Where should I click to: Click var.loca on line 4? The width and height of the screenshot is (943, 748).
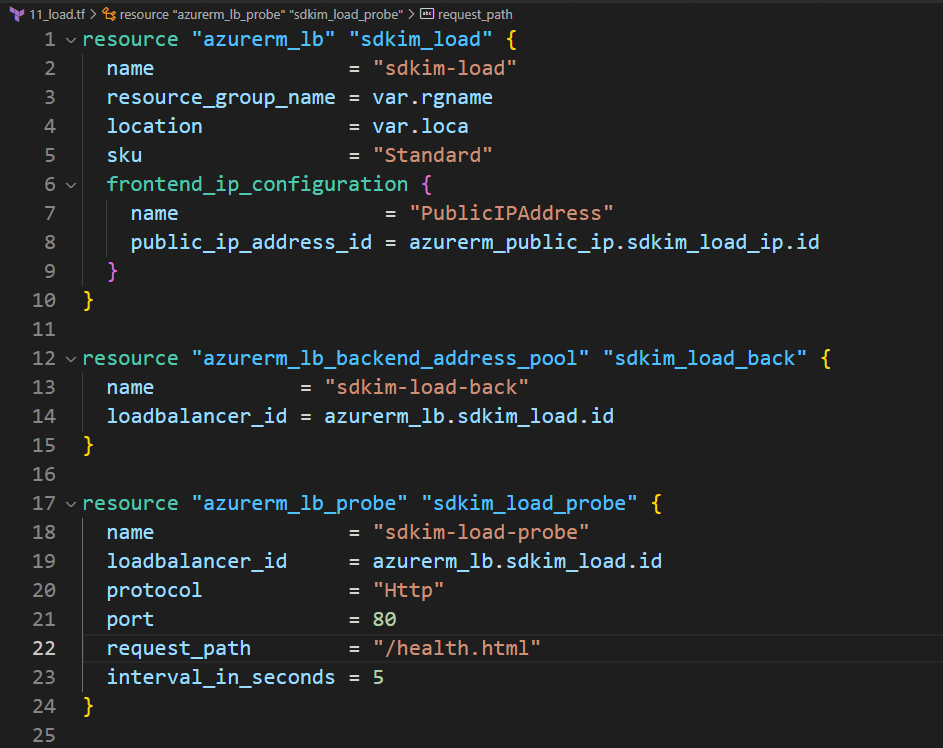click(420, 126)
